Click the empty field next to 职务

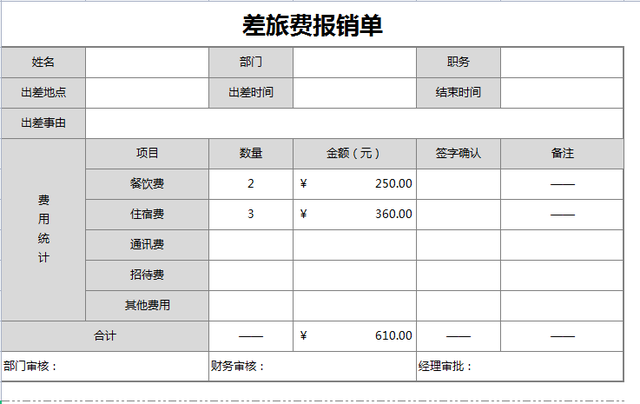562,62
